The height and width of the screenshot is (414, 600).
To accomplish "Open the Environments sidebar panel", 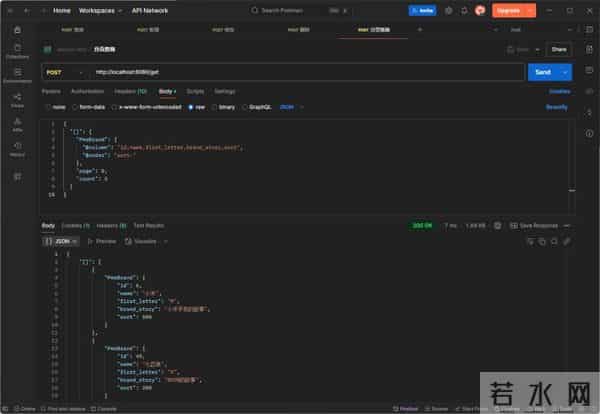I will tap(17, 75).
